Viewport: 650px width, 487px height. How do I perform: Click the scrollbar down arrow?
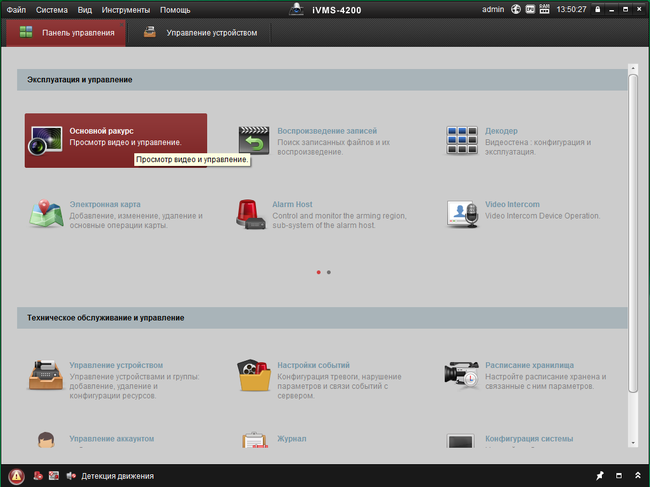tap(633, 443)
